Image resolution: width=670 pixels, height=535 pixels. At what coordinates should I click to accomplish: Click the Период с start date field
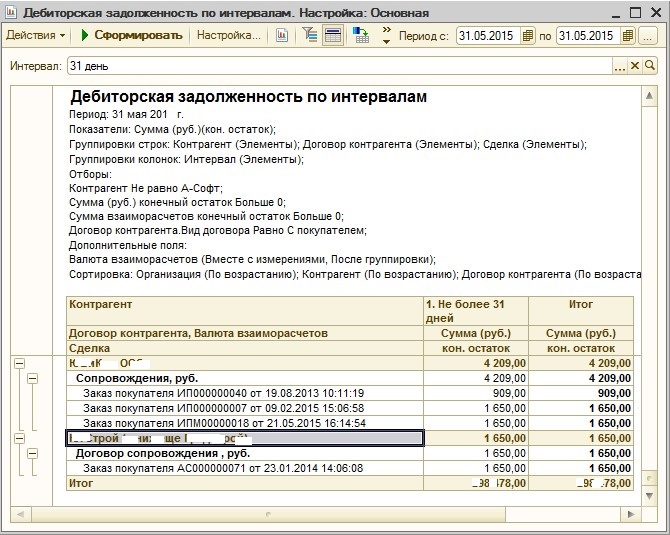488,35
